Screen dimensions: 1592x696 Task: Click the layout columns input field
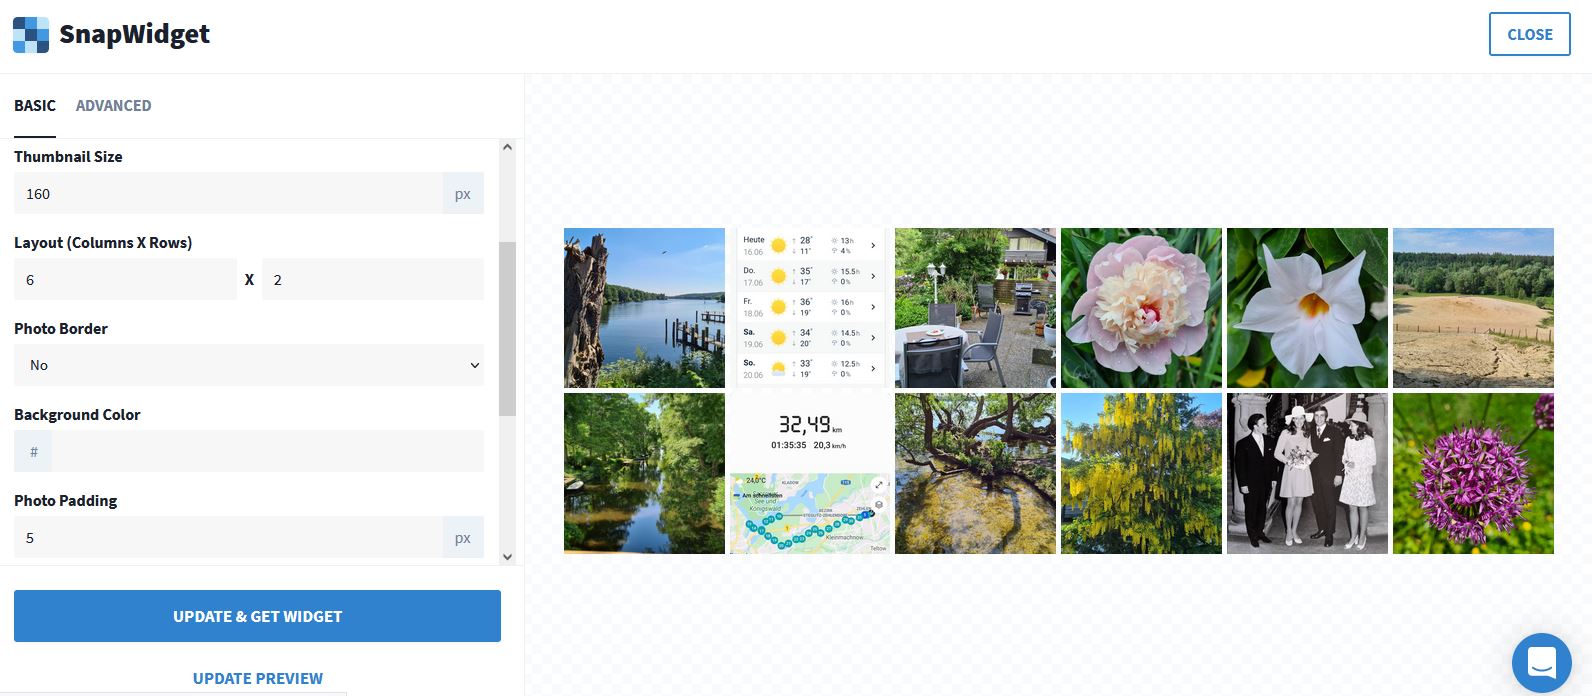[125, 280]
